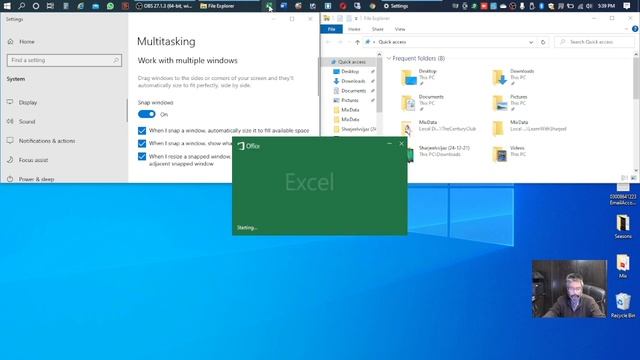Toggle the Snap windows switch
This screenshot has width=640, height=360.
coord(147,114)
